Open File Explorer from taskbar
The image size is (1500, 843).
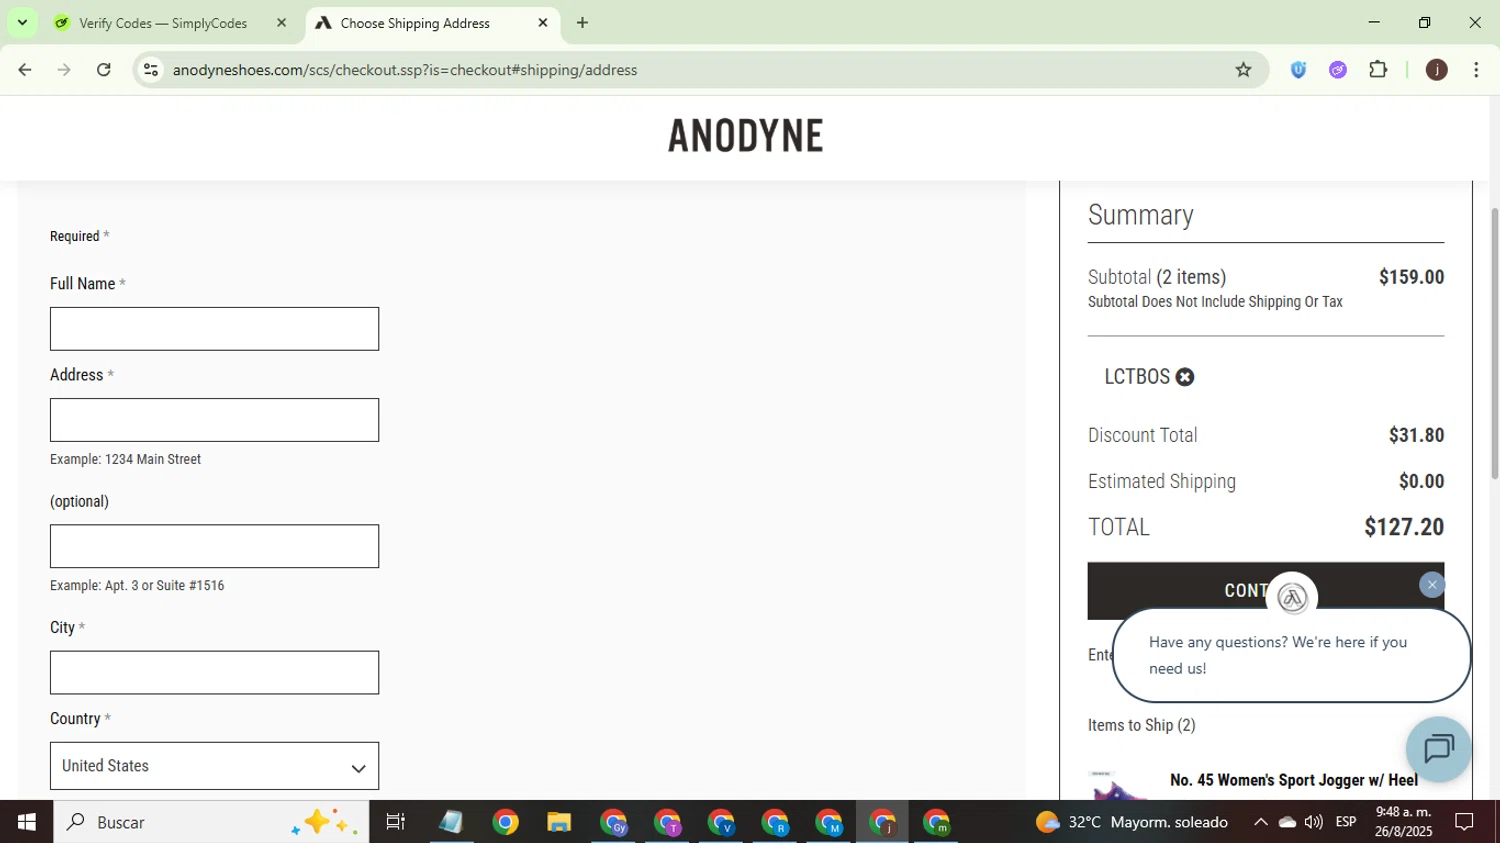click(x=559, y=822)
